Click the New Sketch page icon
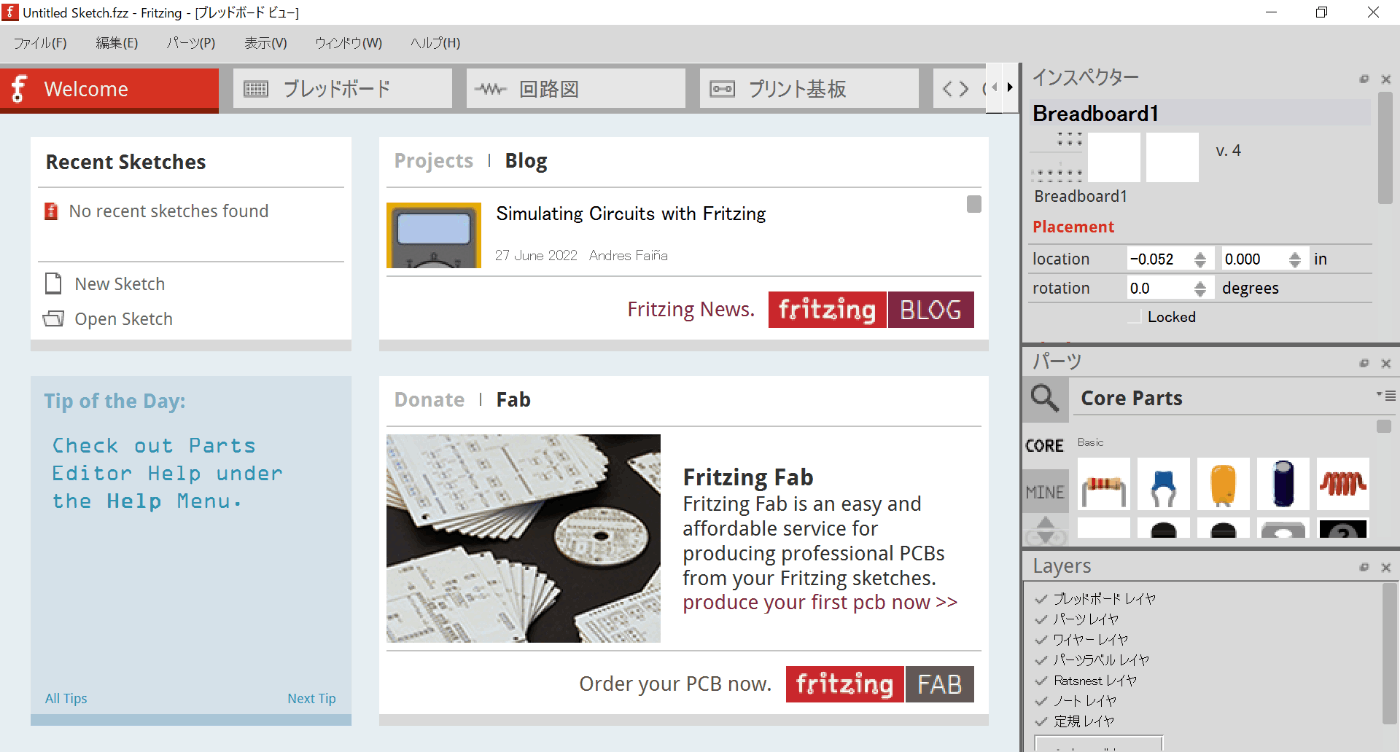 (x=54, y=284)
